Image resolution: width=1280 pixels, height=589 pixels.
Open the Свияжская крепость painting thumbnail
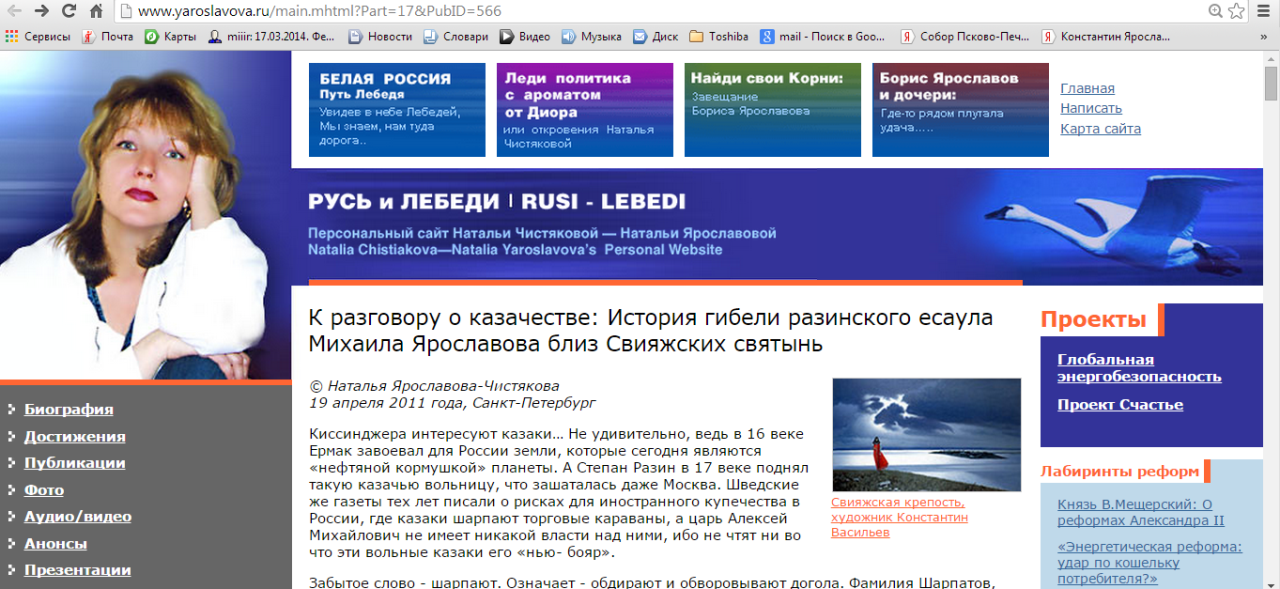coord(926,434)
